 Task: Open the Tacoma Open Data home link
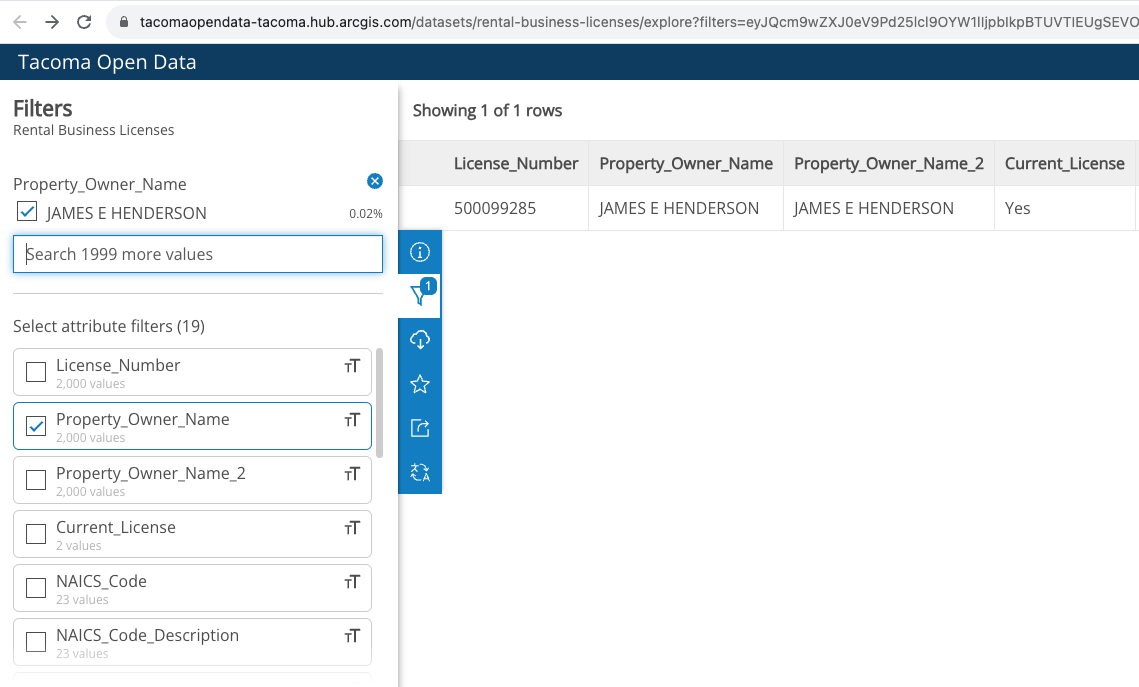click(x=107, y=62)
